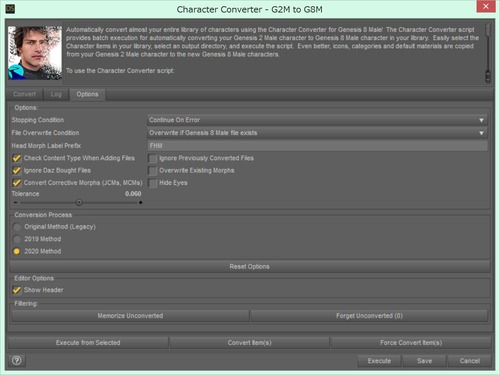The width and height of the screenshot is (500, 375).
Task: Click the Tolerance slider handle
Action: [79, 202]
